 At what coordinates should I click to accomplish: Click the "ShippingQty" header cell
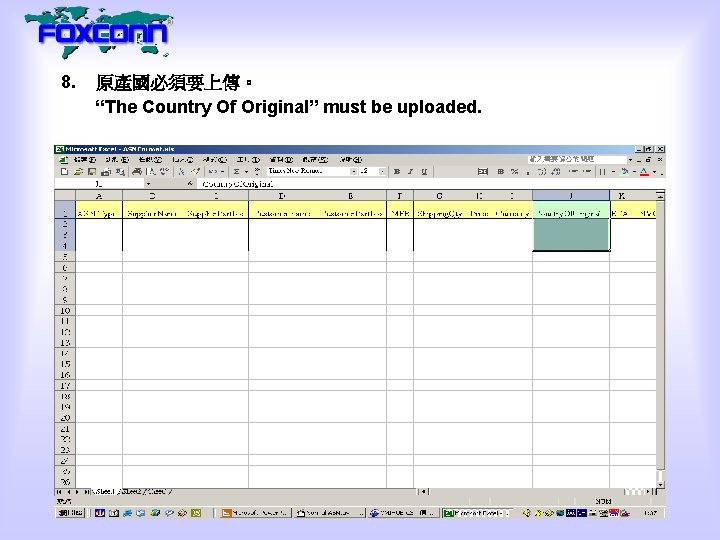[439, 209]
